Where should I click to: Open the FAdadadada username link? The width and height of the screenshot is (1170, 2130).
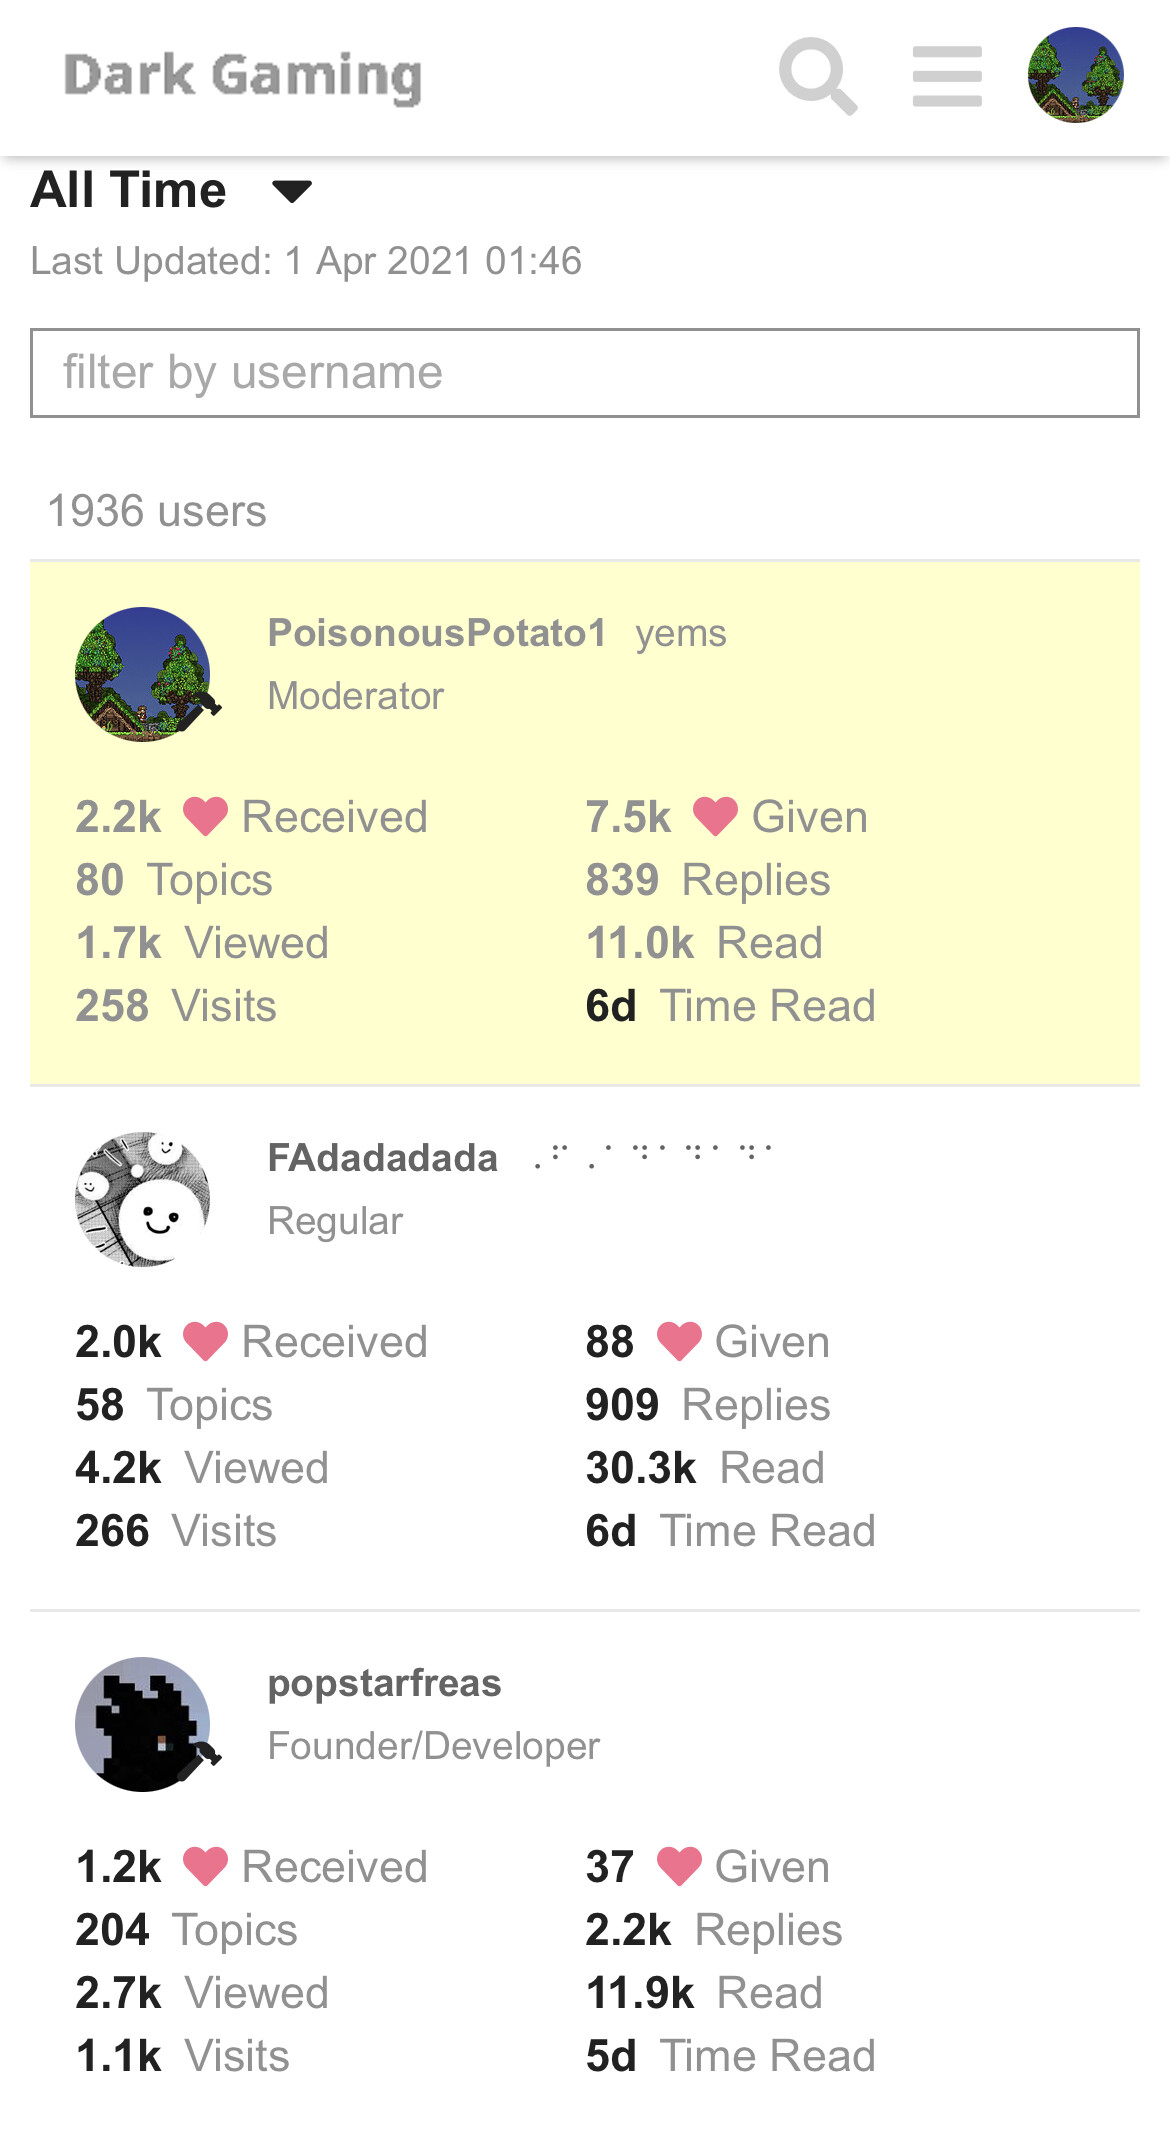383,1158
